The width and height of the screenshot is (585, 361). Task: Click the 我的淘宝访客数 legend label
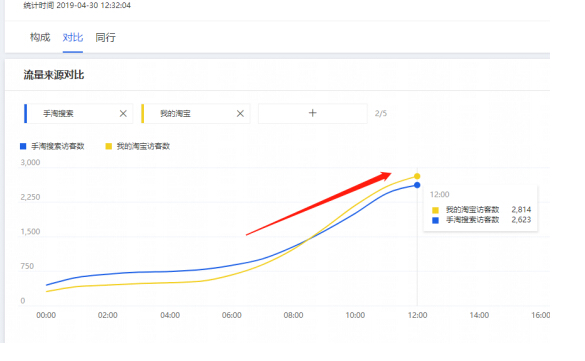pos(143,146)
